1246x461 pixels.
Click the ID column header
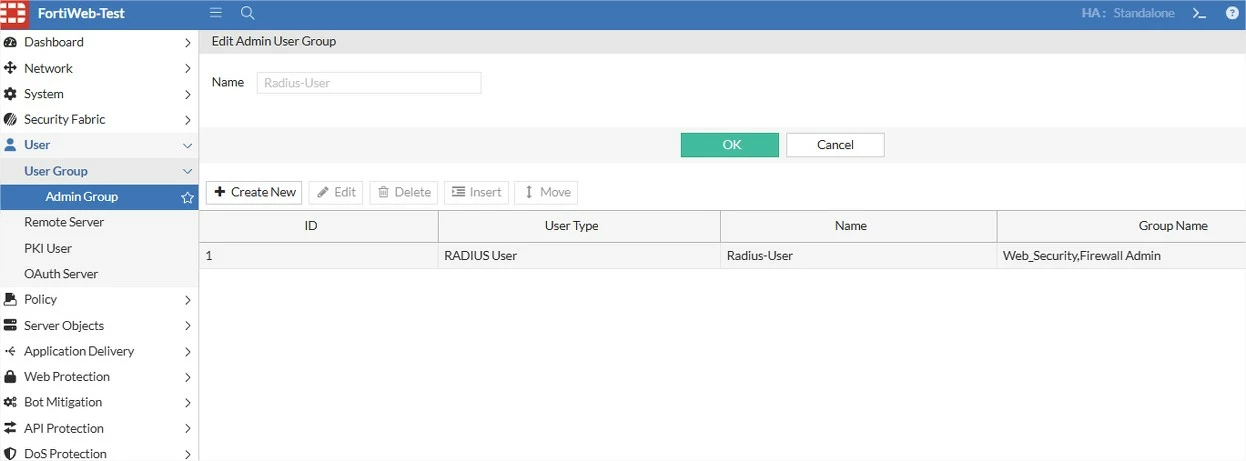tap(319, 226)
